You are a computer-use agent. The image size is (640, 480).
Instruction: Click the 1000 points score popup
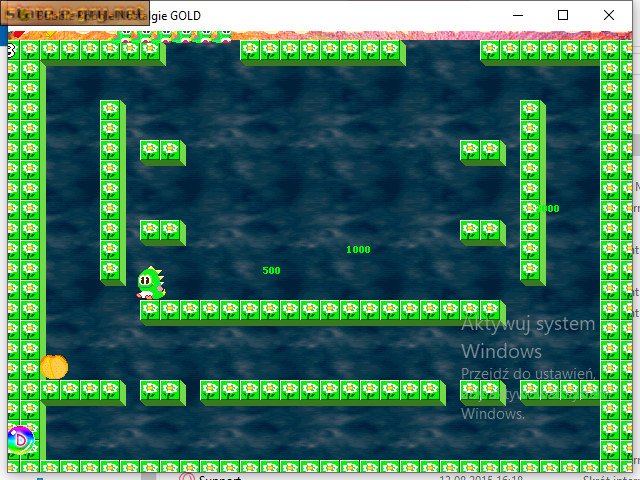(x=358, y=249)
